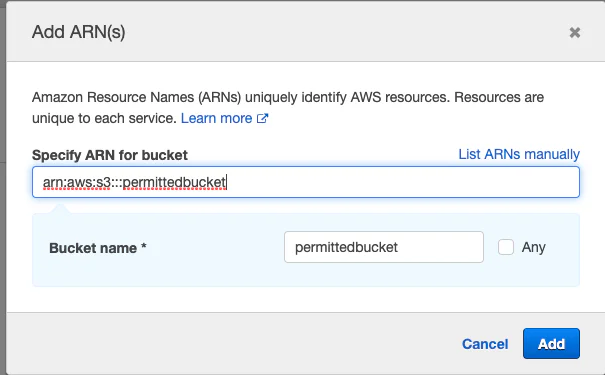The image size is (605, 375).
Task: Click the external link icon beside Learn more
Action: click(x=262, y=118)
